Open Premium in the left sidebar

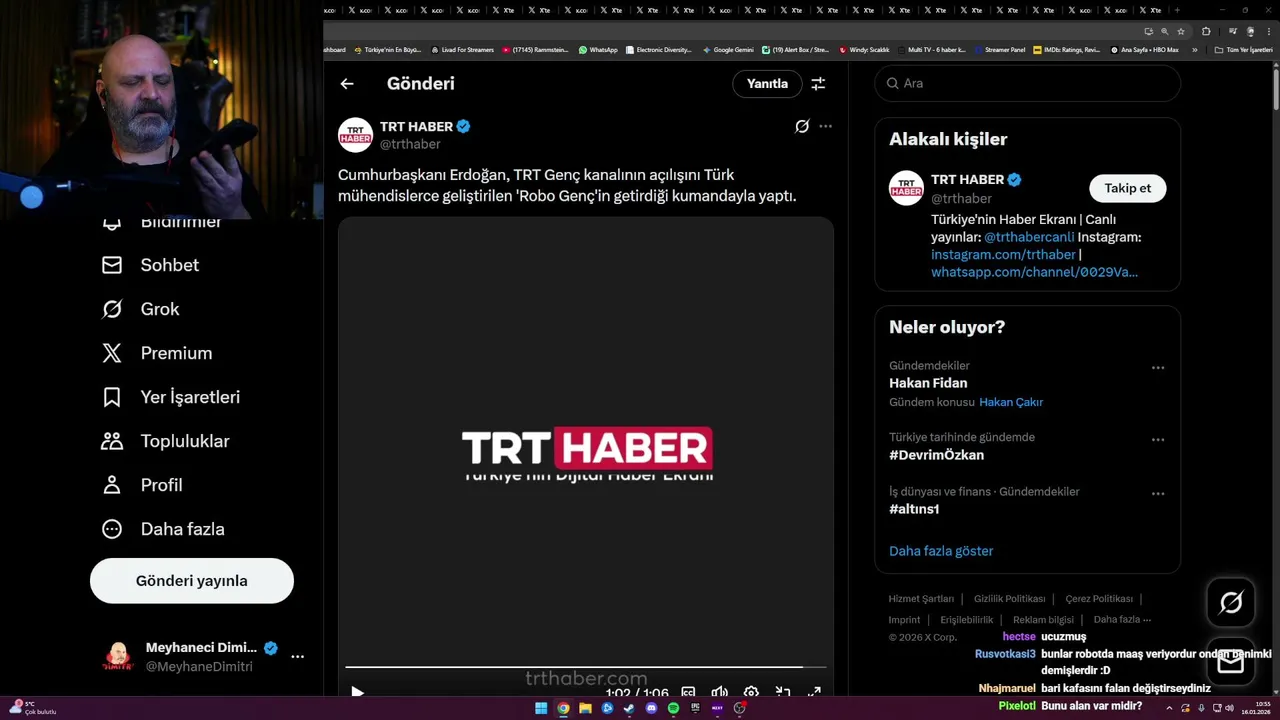[x=156, y=353]
